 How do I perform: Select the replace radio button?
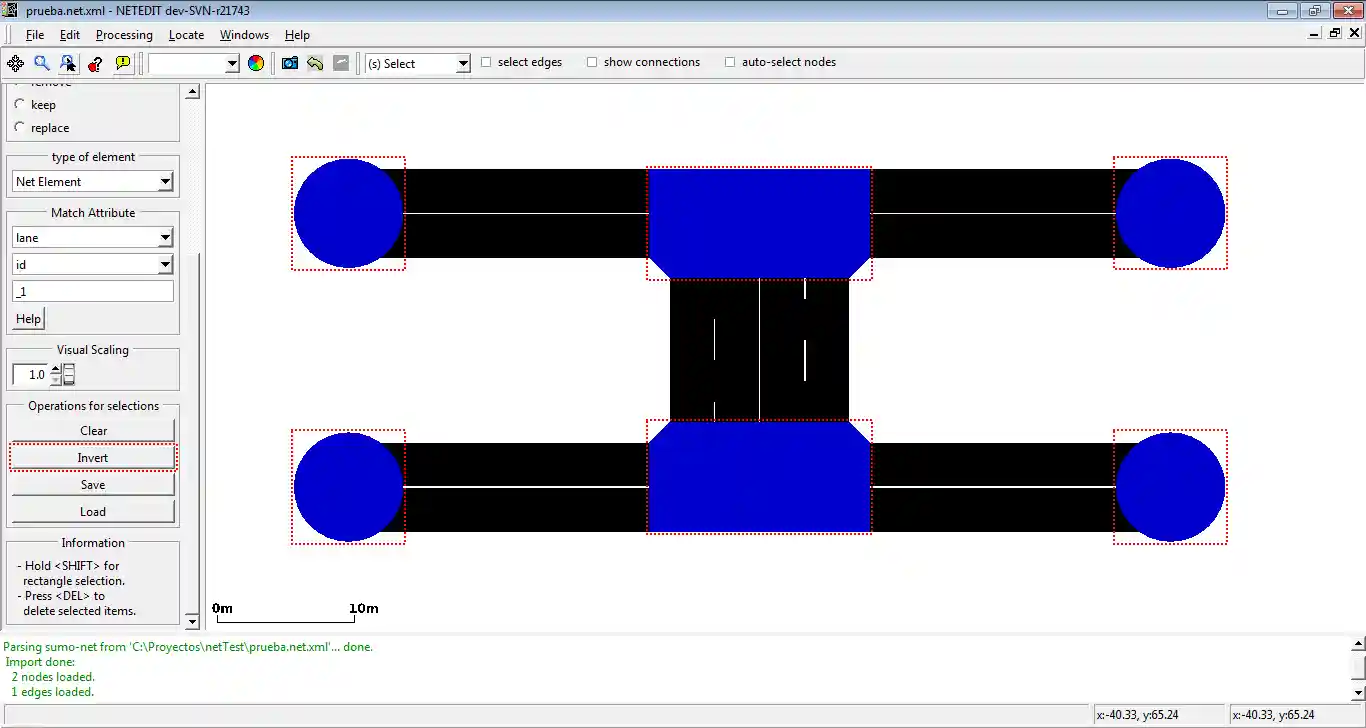[19, 127]
